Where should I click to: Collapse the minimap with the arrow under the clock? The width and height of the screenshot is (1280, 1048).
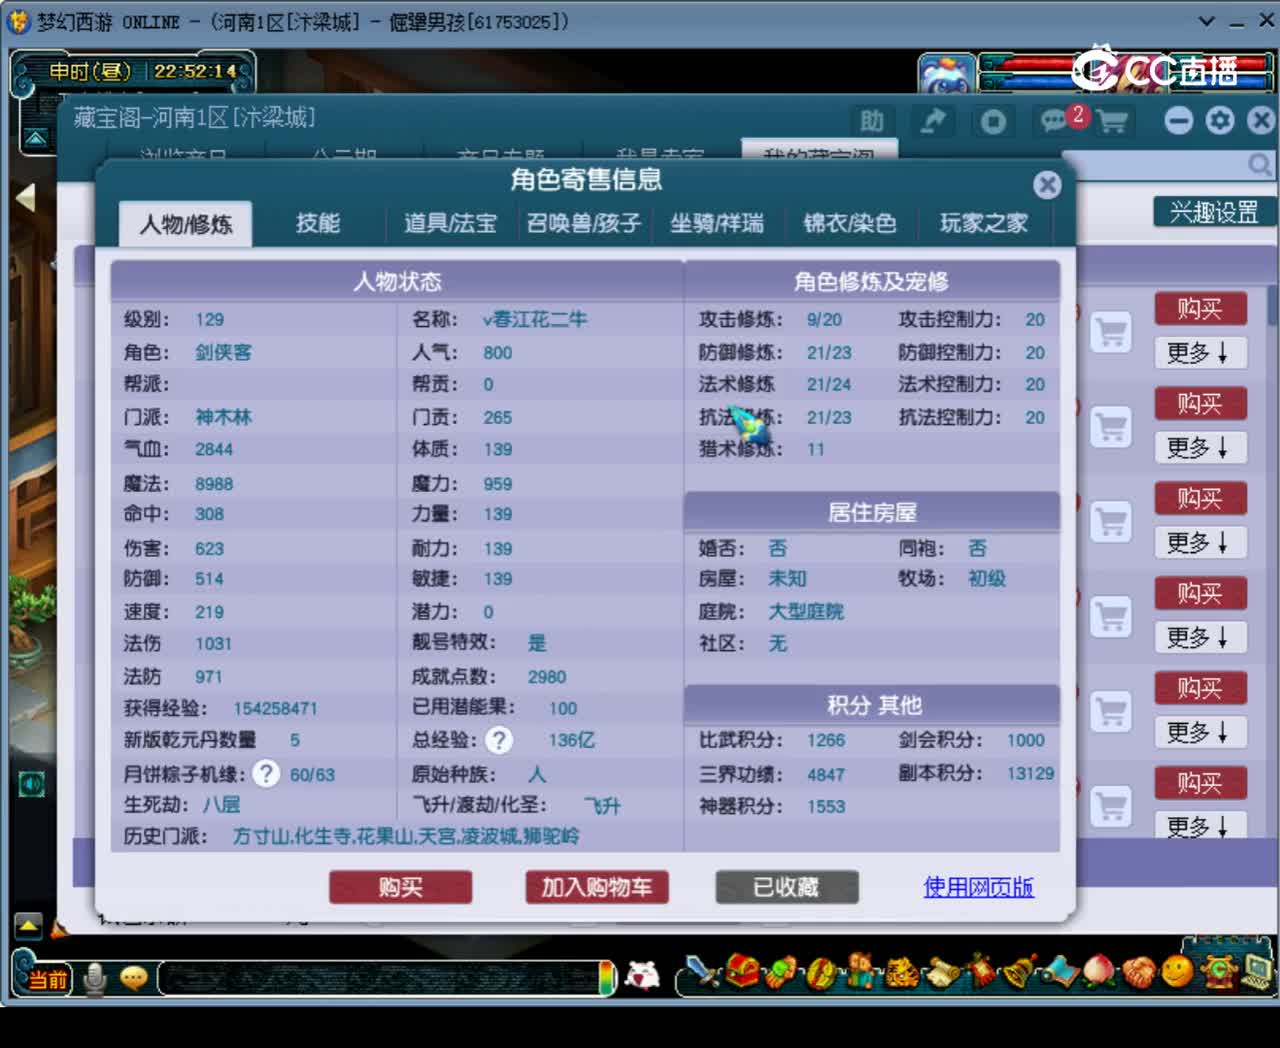tap(36, 138)
